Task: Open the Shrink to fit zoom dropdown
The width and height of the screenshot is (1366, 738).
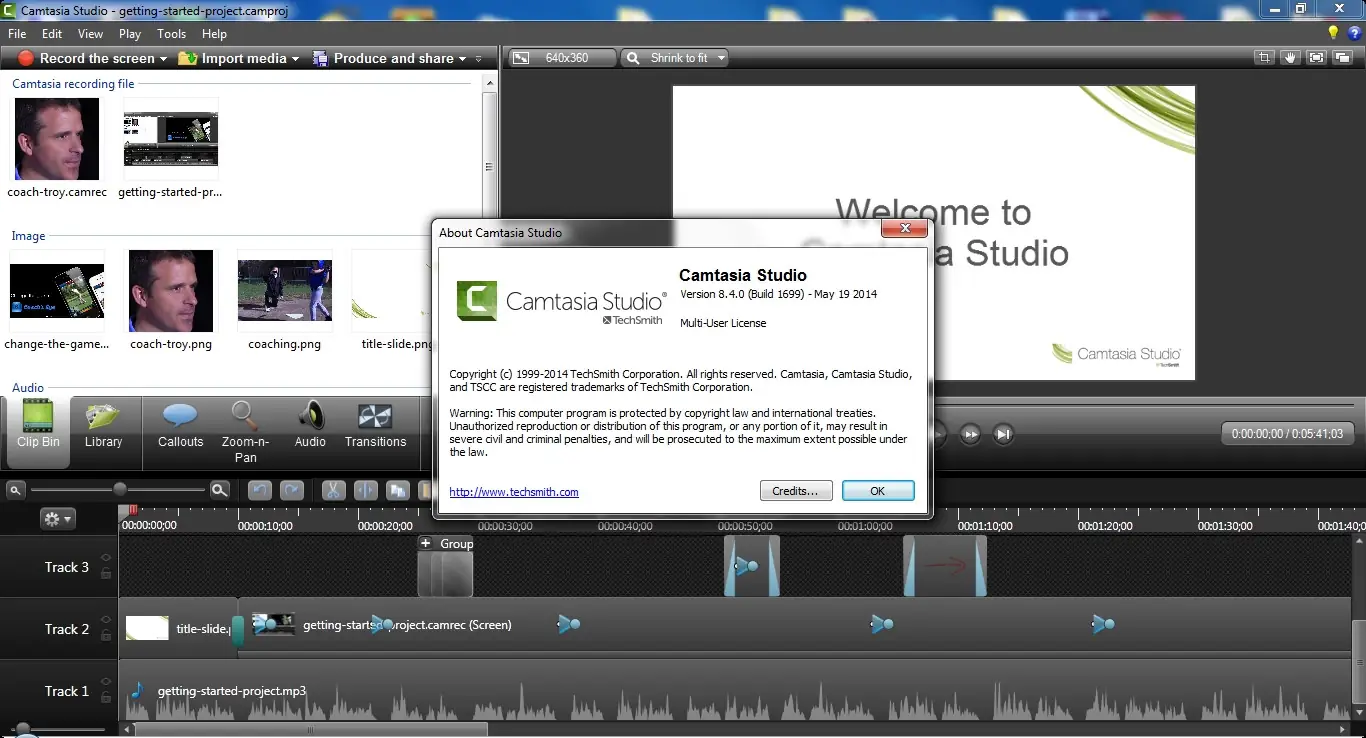Action: tap(674, 58)
